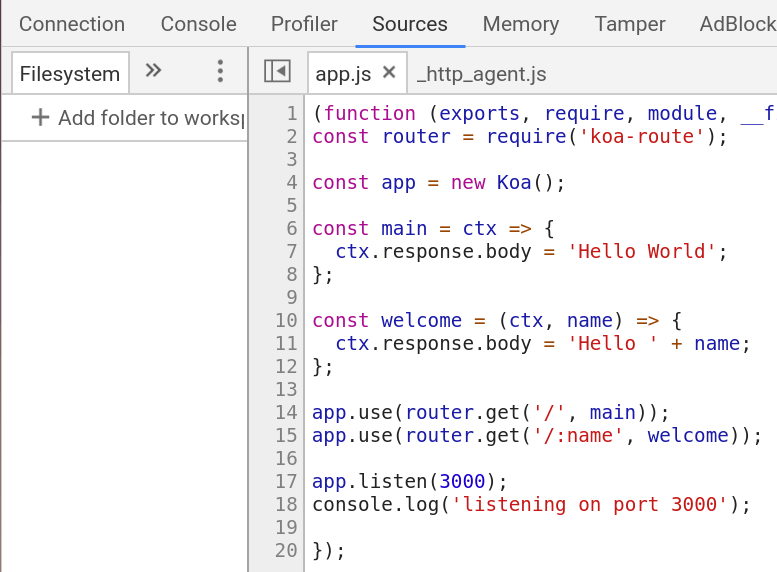
Task: Click the 'Hello World' string
Action: pos(642,251)
